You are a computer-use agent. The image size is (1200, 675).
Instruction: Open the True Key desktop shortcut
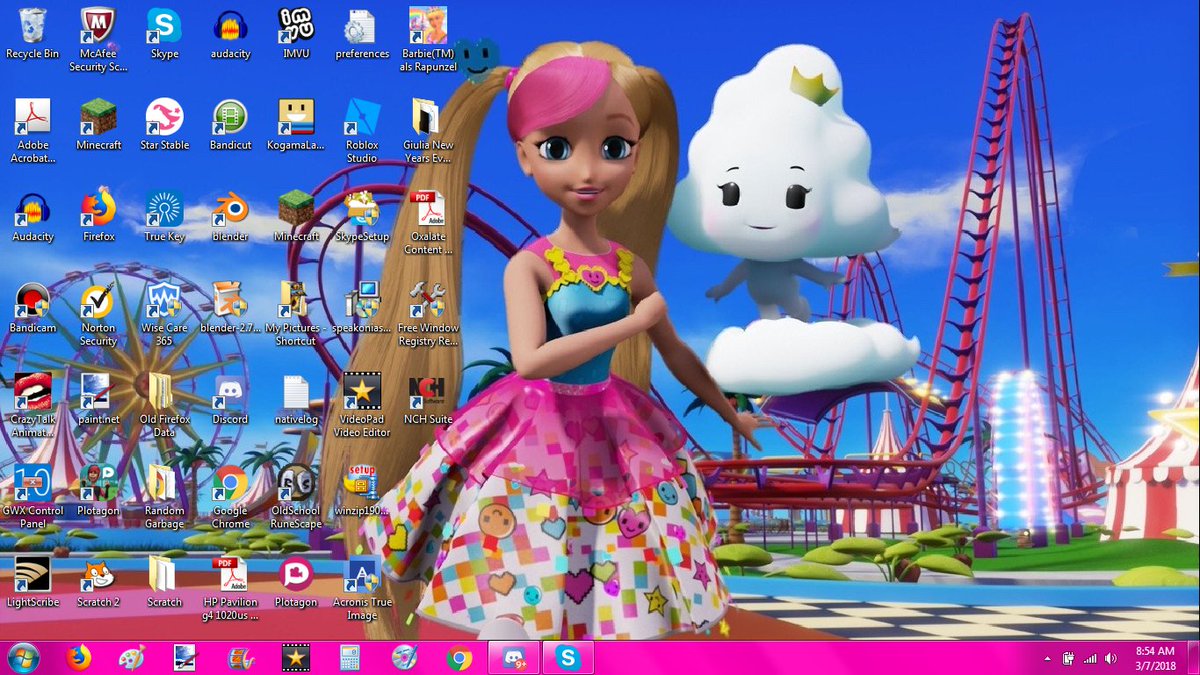click(164, 216)
